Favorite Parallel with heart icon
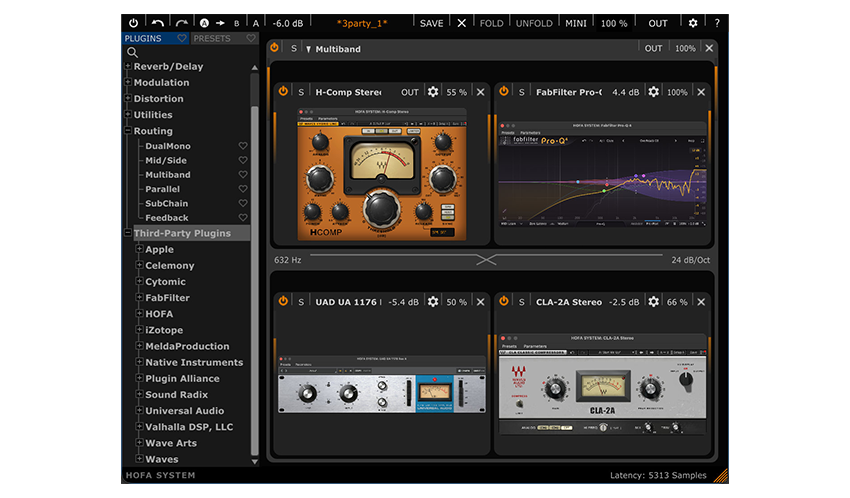Screen dimensions: 850x498 (x=243, y=189)
